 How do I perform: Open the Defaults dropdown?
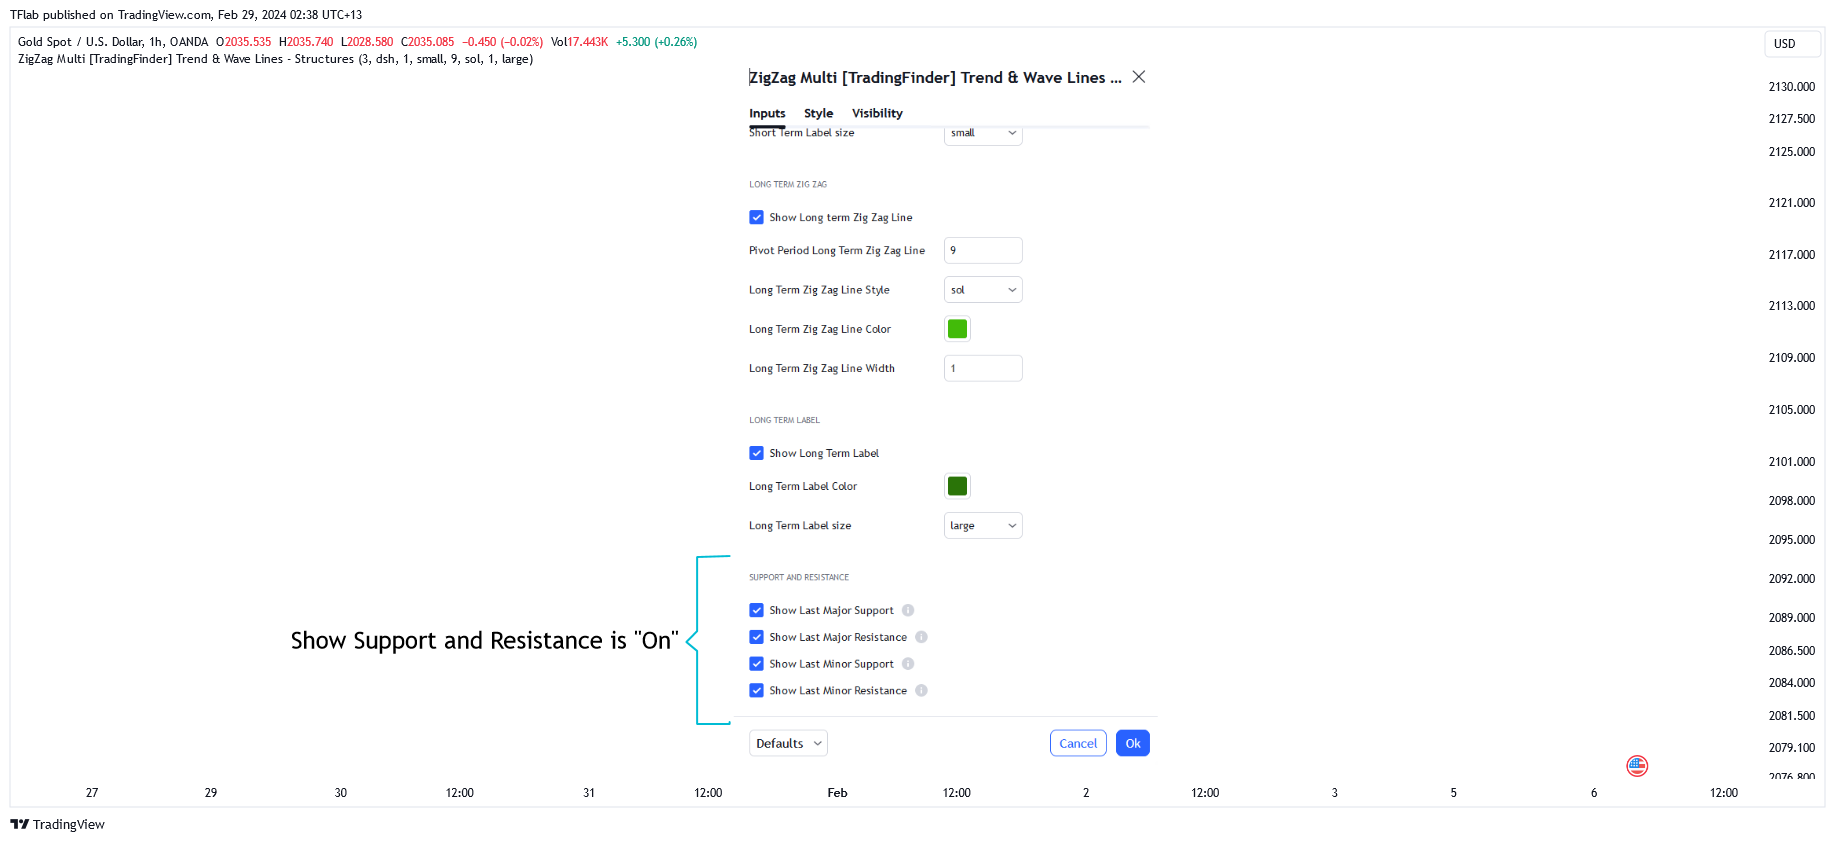coord(788,743)
